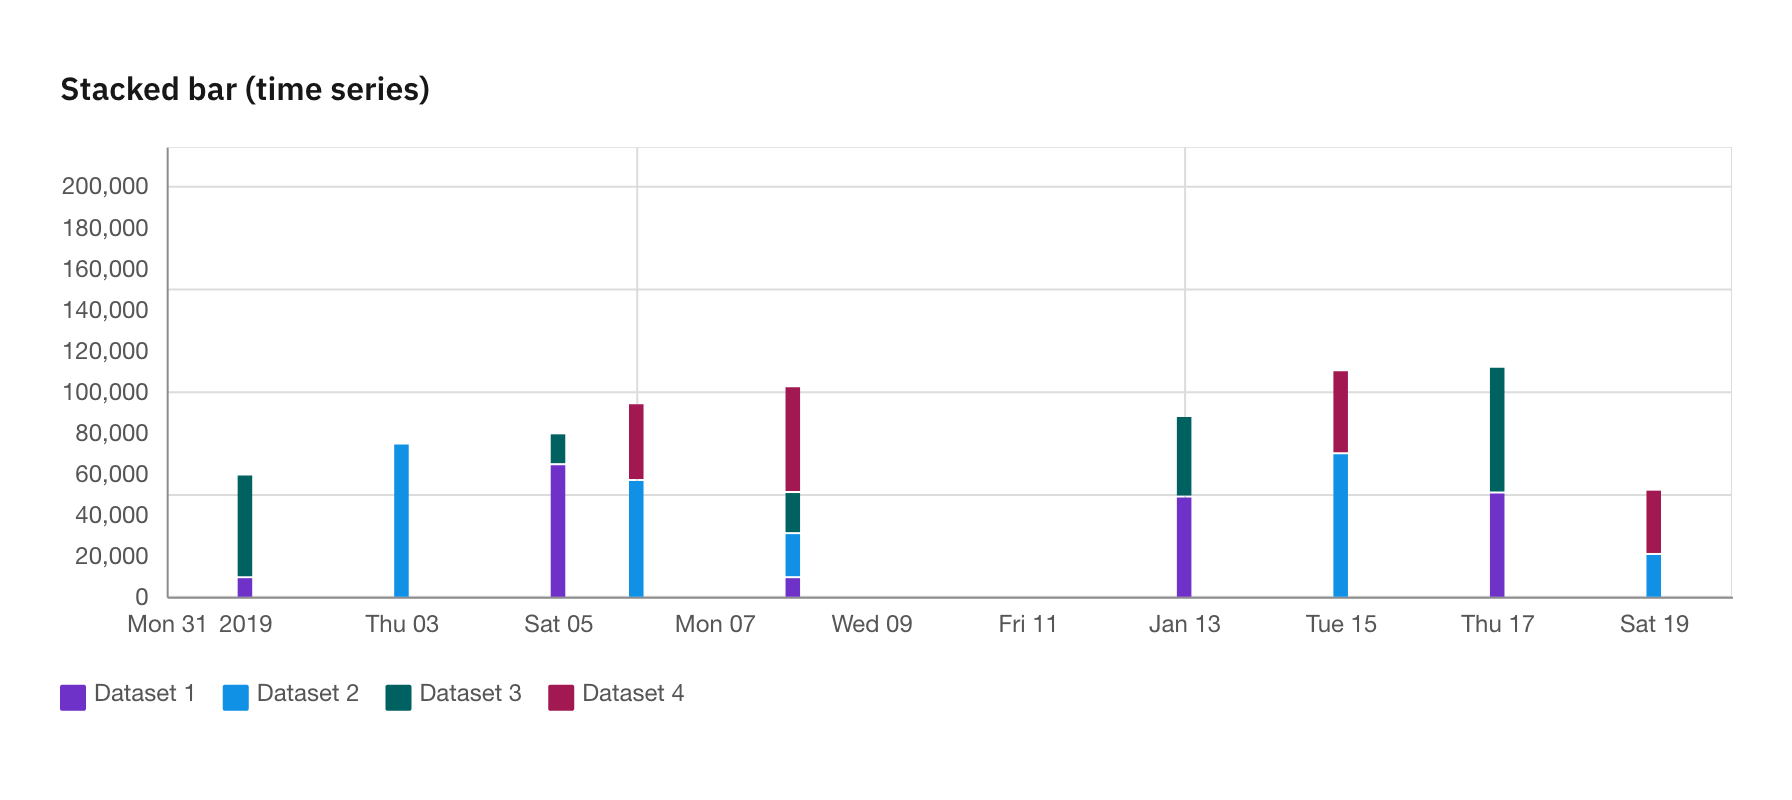The height and width of the screenshot is (800, 1792).
Task: Toggle the Dataset 3 legend label
Action: click(x=470, y=693)
